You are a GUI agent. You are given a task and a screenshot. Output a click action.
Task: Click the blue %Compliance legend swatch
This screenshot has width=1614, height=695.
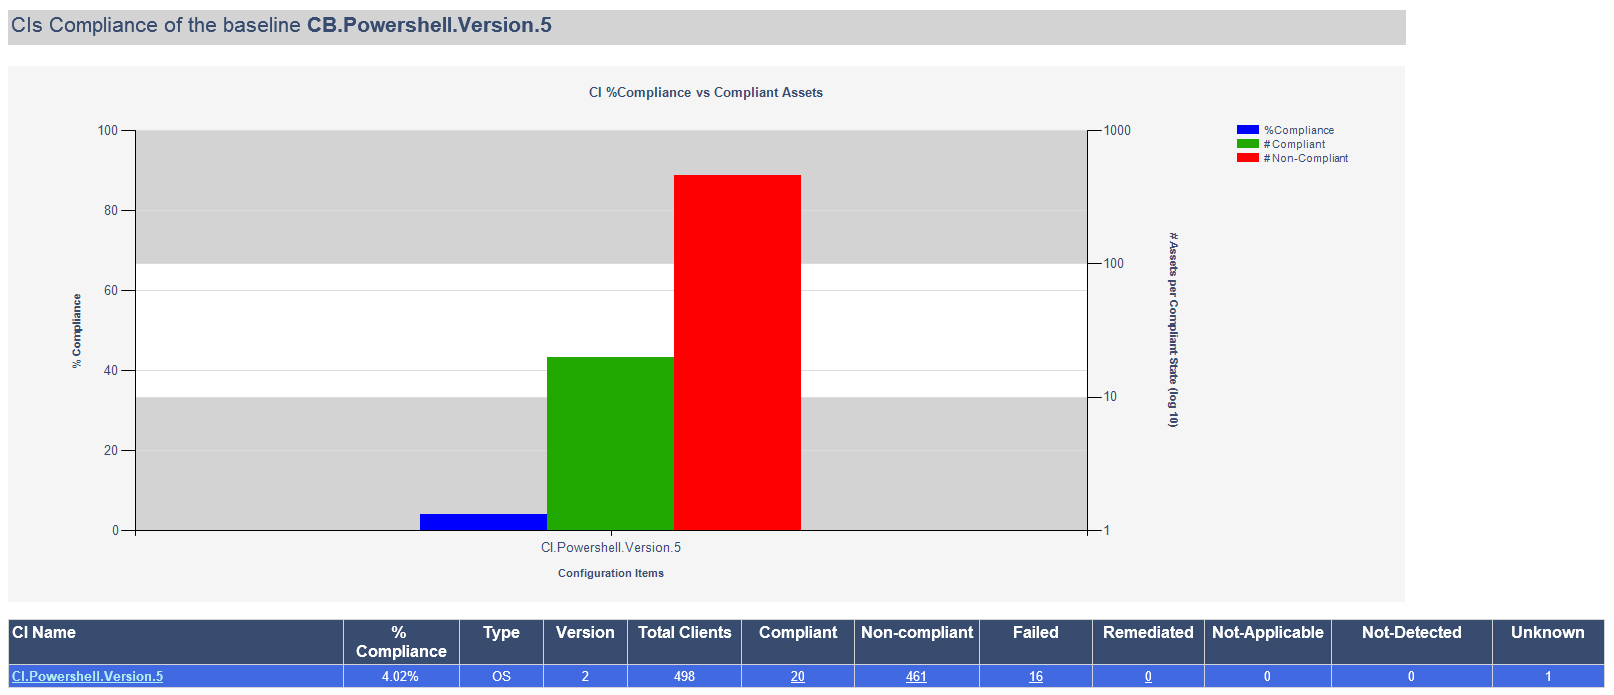tap(1247, 130)
